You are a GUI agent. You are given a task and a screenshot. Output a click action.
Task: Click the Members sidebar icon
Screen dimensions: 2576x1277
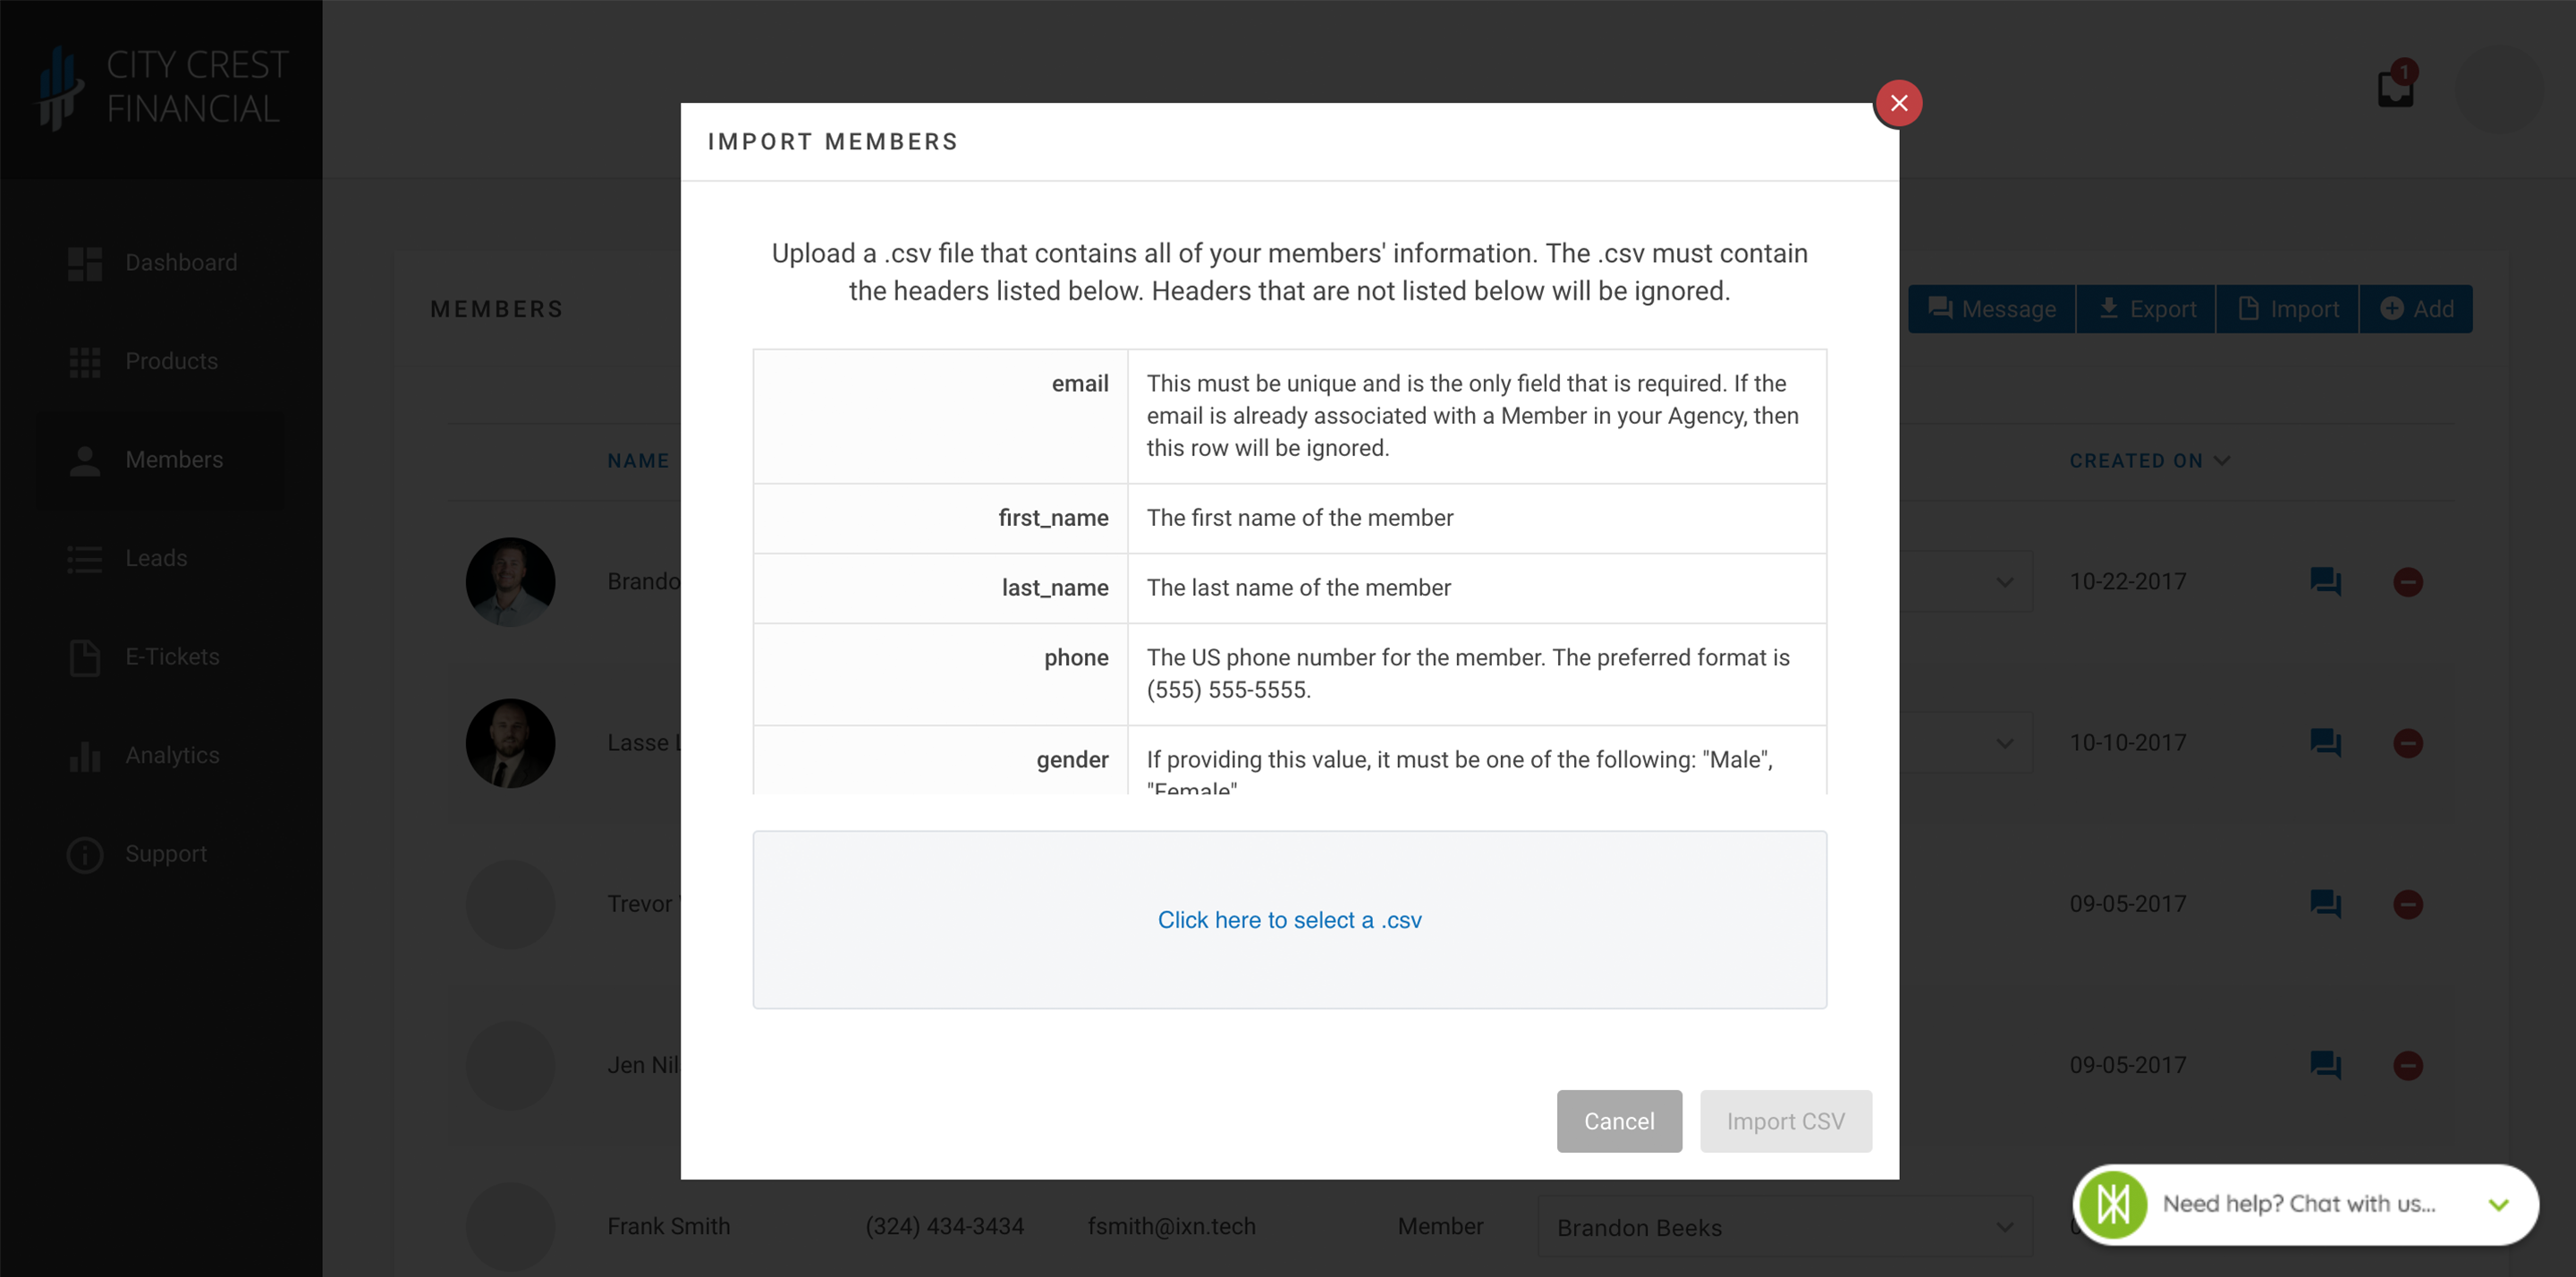[x=84, y=459]
